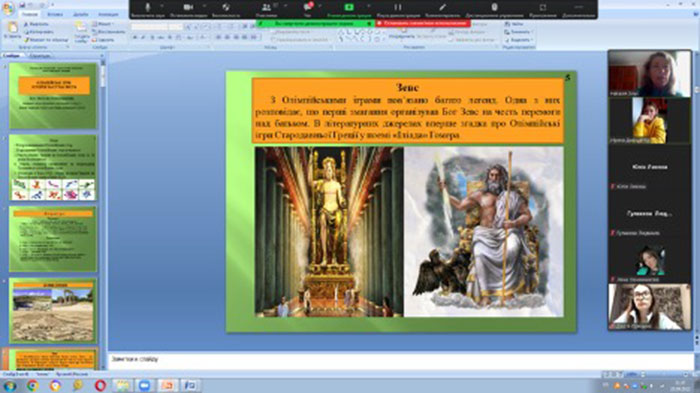The image size is (700, 393).
Task: Click the round Office button
Action: click(x=8, y=8)
